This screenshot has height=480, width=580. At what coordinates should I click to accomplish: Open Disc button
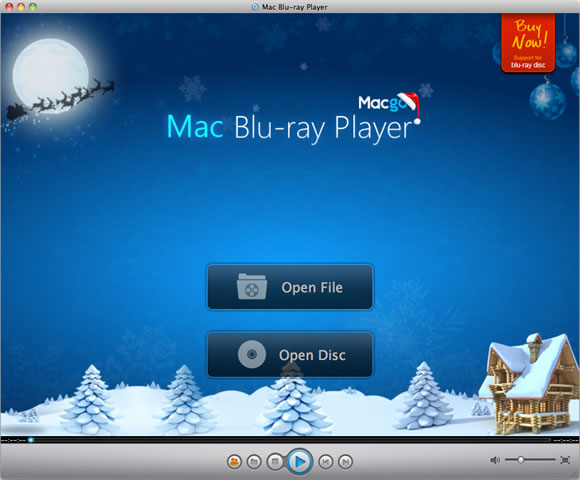click(290, 355)
